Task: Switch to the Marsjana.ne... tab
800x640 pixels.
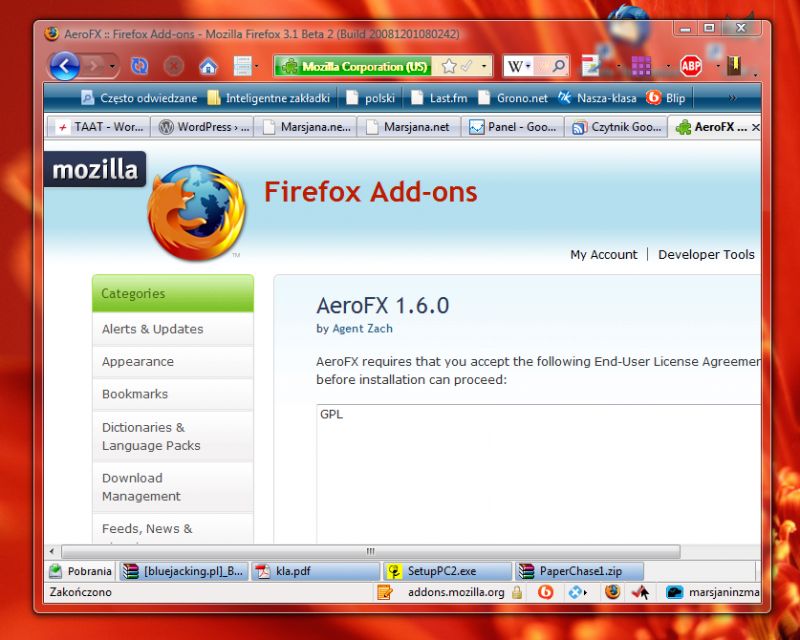Action: click(x=306, y=127)
